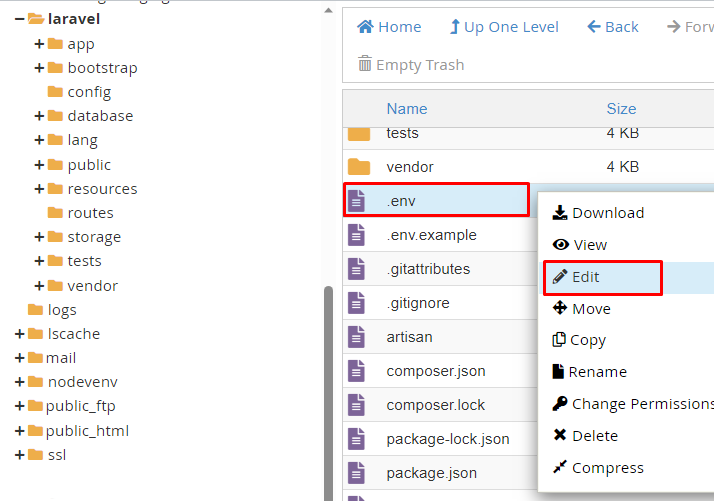Expand the ssl folder node
This screenshot has width=714, height=501.
(19, 455)
